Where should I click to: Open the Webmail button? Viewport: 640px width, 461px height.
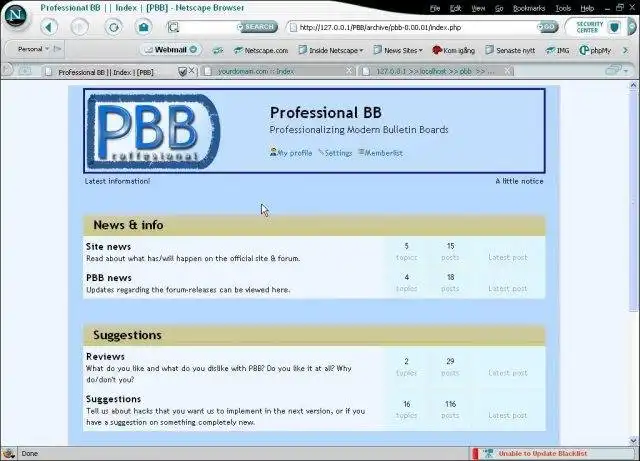coord(171,50)
